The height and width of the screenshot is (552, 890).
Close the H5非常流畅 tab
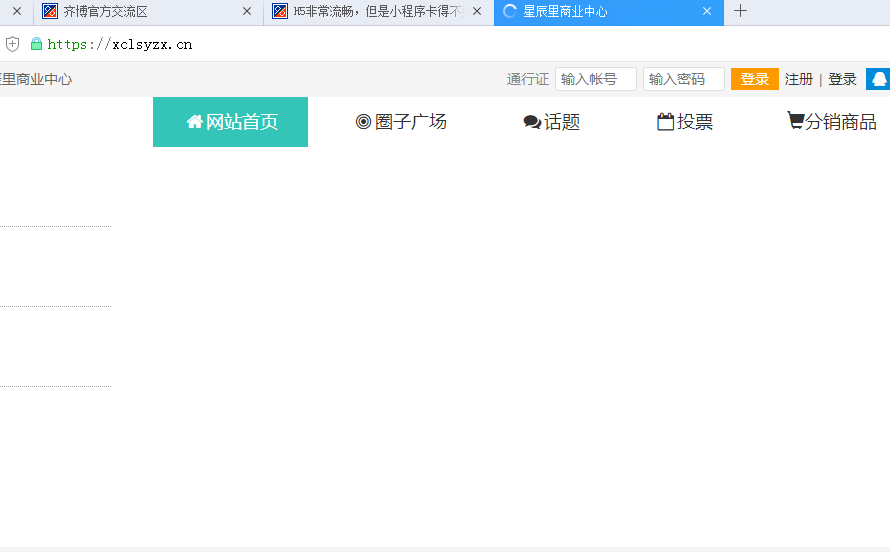pos(477,12)
